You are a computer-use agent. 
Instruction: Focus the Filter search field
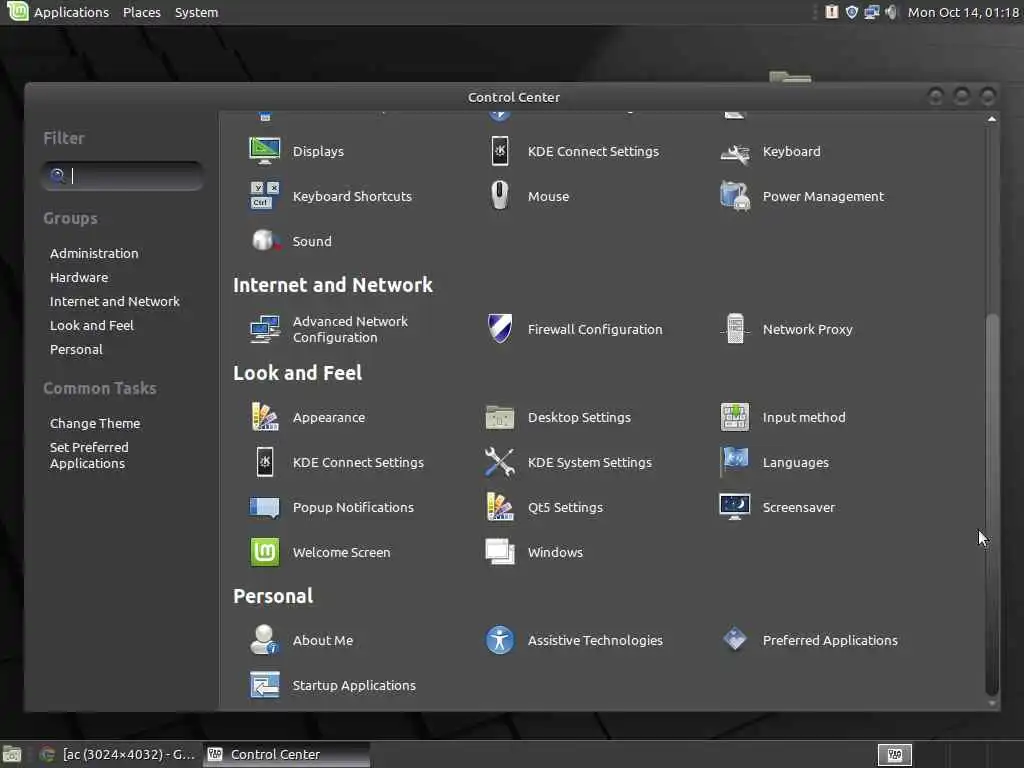point(122,176)
